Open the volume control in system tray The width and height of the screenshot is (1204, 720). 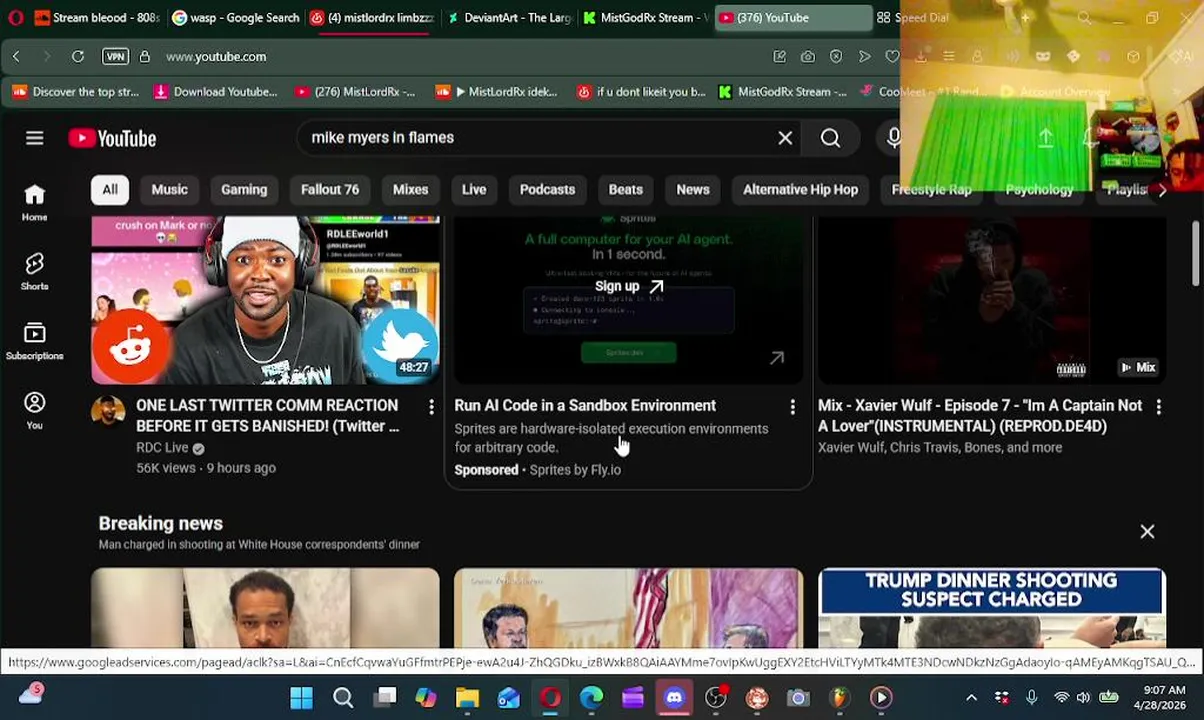coord(1084,698)
